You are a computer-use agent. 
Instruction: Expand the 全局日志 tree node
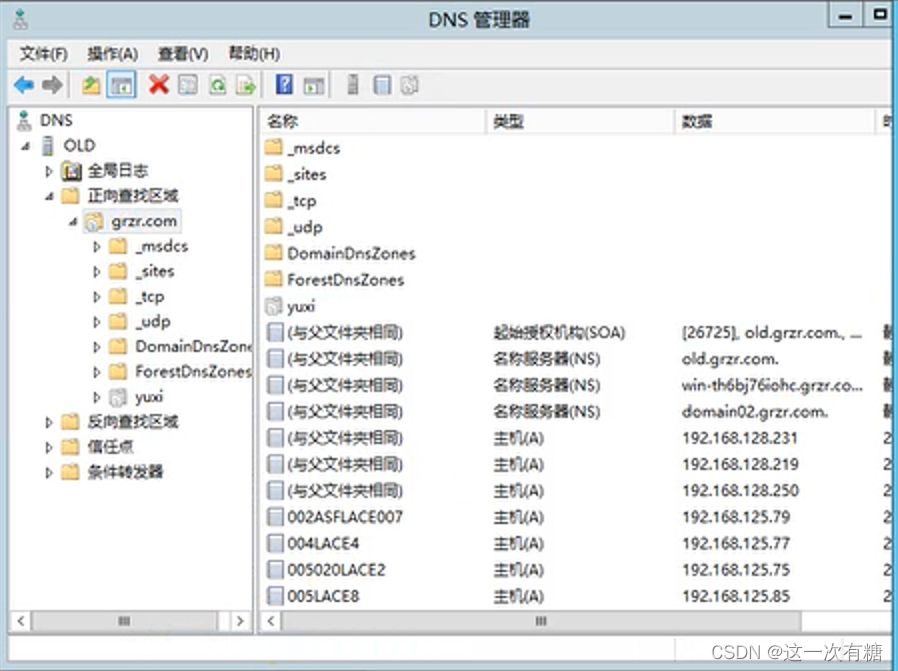(48, 170)
